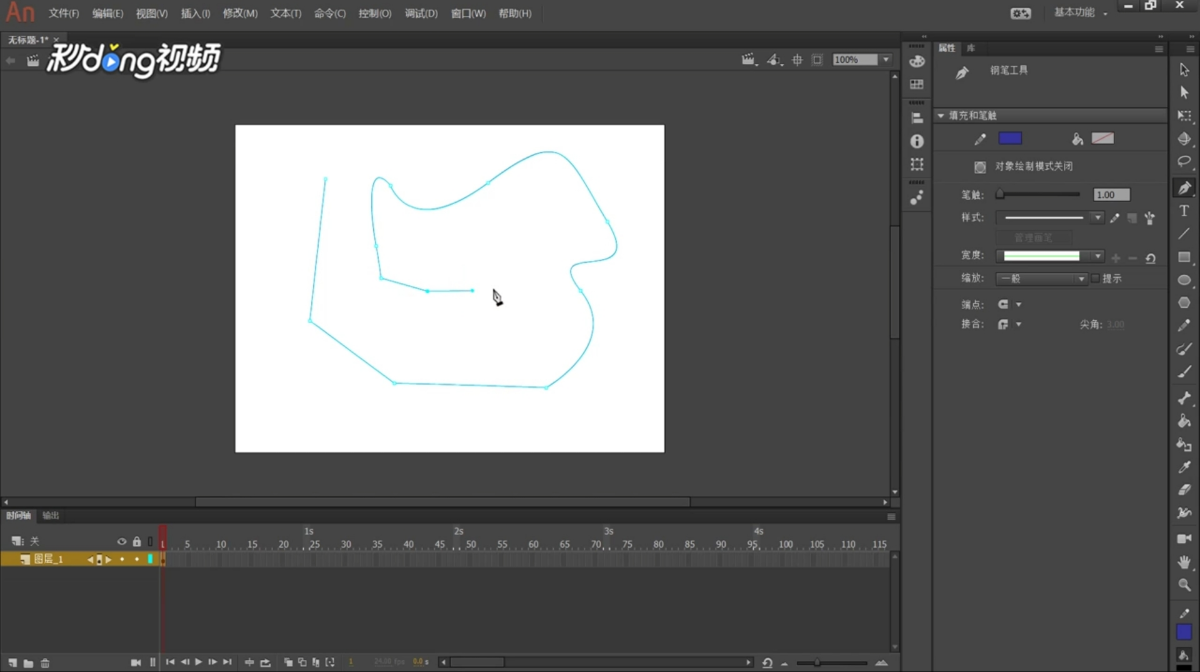Viewport: 1200px width, 672px height.
Task: Switch to the 输出 output tab
Action: [x=51, y=516]
